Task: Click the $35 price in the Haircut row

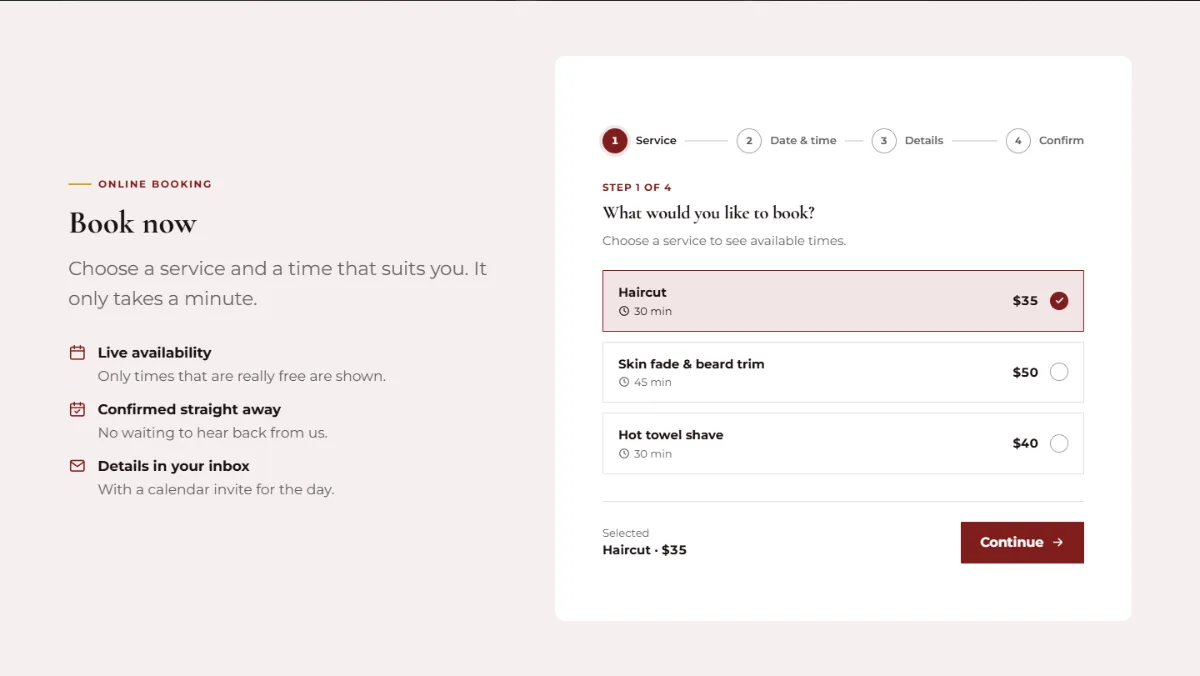Action: [1025, 301]
